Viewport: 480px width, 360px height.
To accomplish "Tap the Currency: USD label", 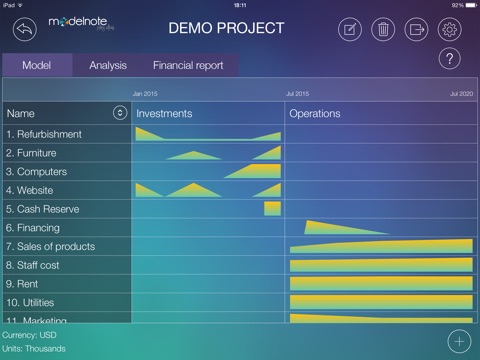I will tap(29, 335).
